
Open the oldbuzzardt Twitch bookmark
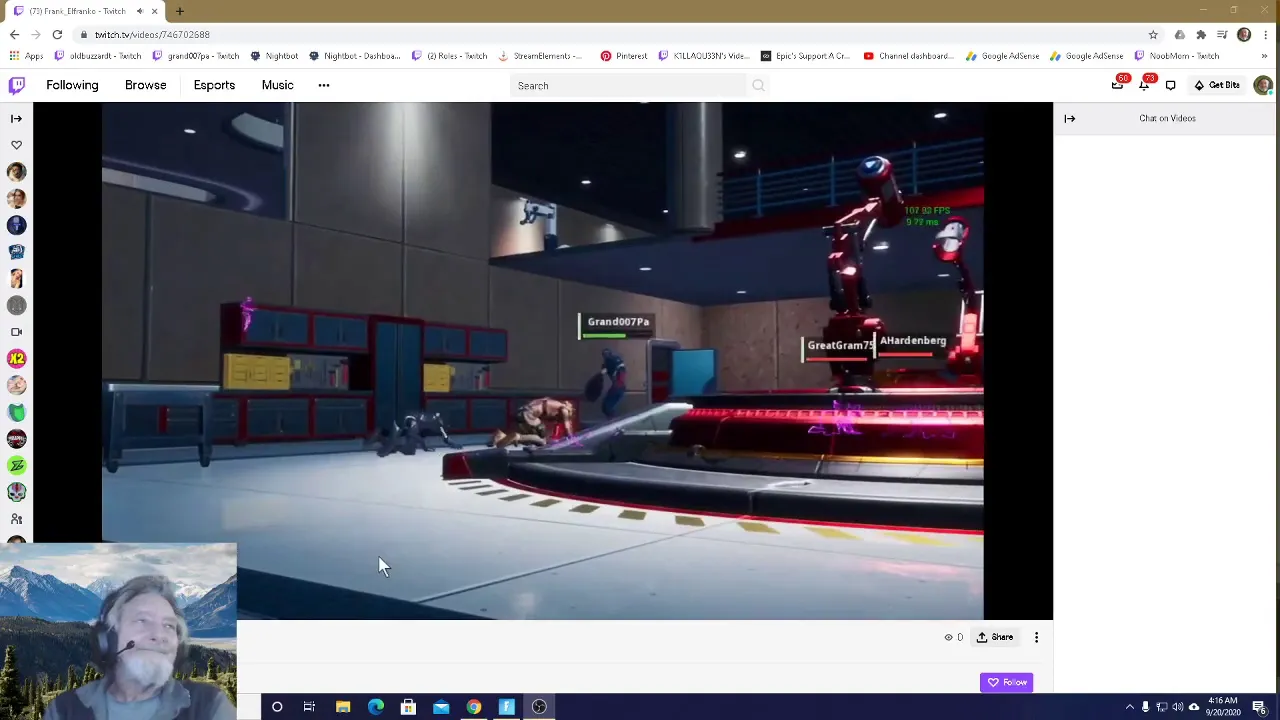click(98, 56)
